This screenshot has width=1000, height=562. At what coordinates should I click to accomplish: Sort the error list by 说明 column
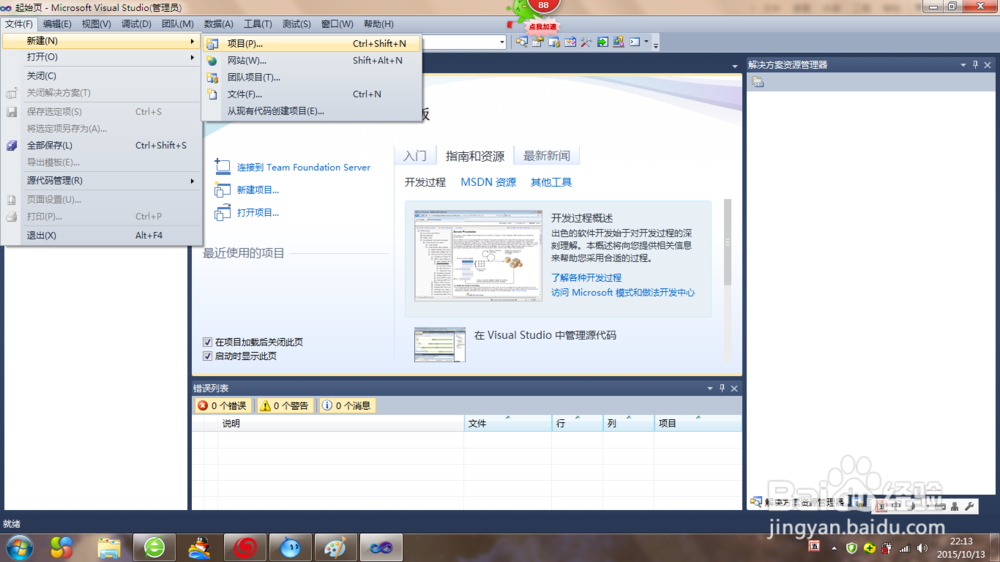click(341, 423)
